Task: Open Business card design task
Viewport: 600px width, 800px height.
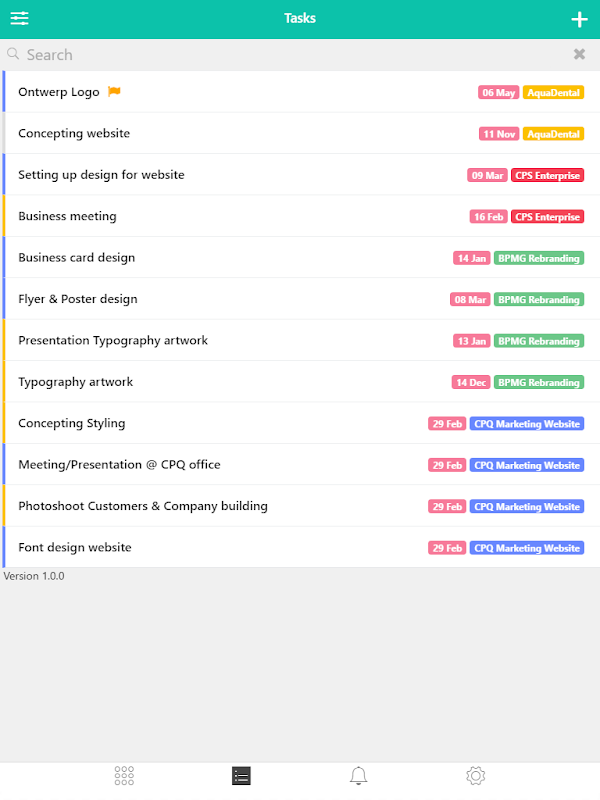Action: pos(76,257)
